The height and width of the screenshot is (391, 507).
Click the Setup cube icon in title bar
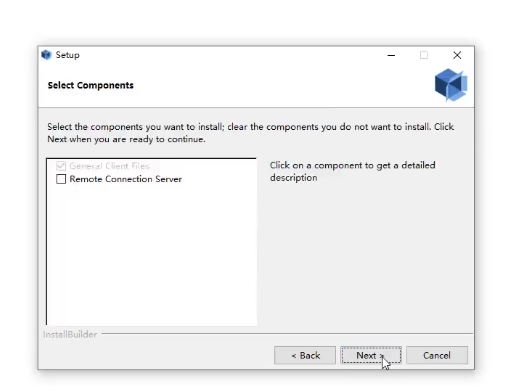[x=46, y=55]
